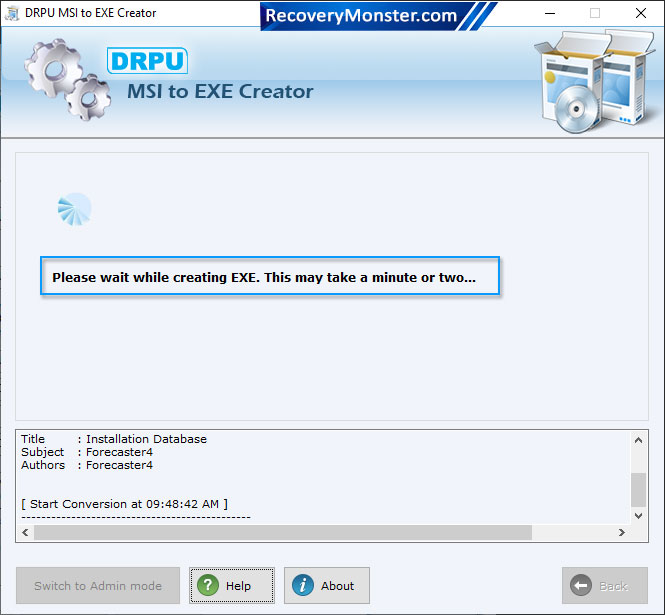
Task: Close the DRPU MSI to EXE Creator window
Action: point(641,14)
